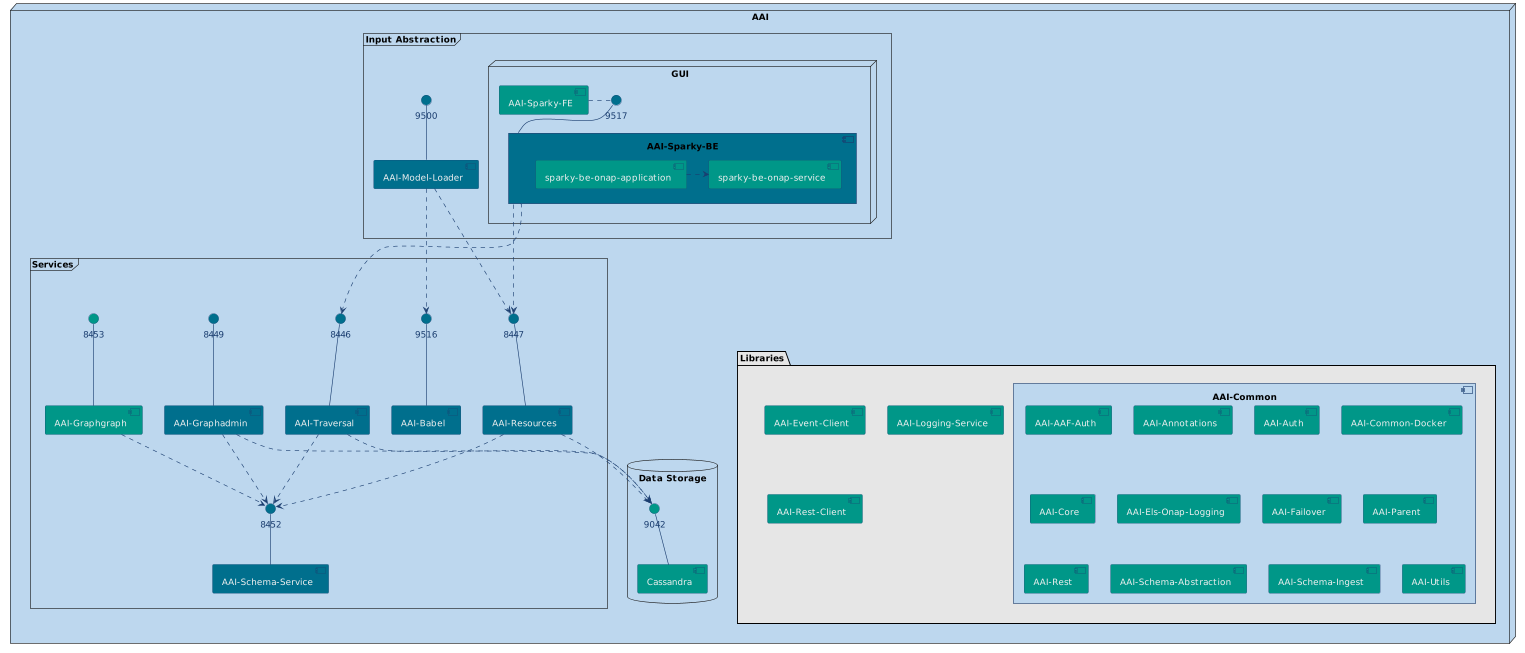Click the Data Storage database label
The width and height of the screenshot is (1525, 653).
[672, 478]
